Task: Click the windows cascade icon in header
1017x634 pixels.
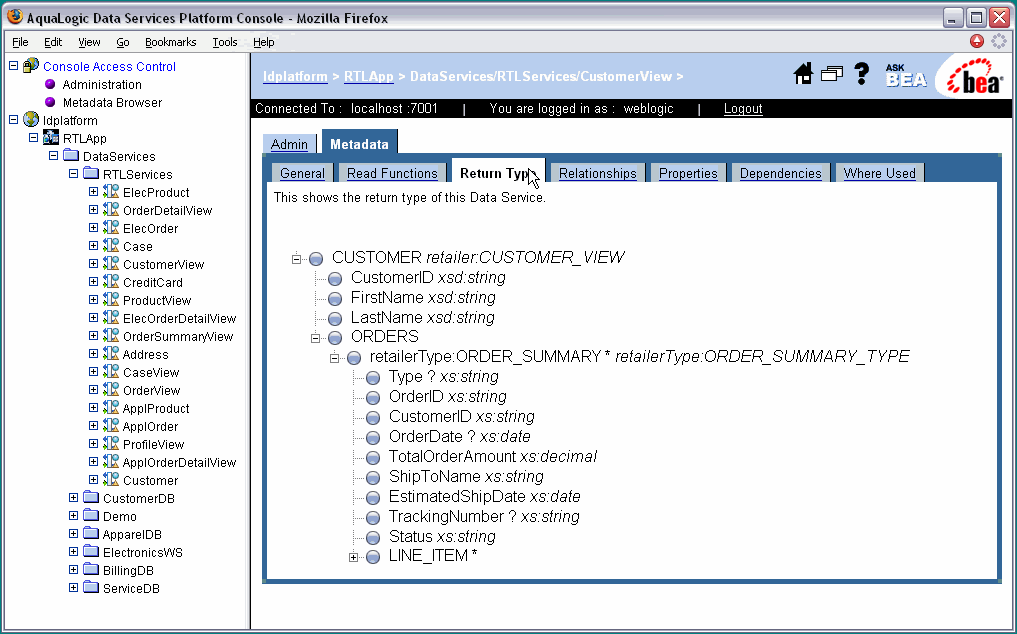Action: 832,74
